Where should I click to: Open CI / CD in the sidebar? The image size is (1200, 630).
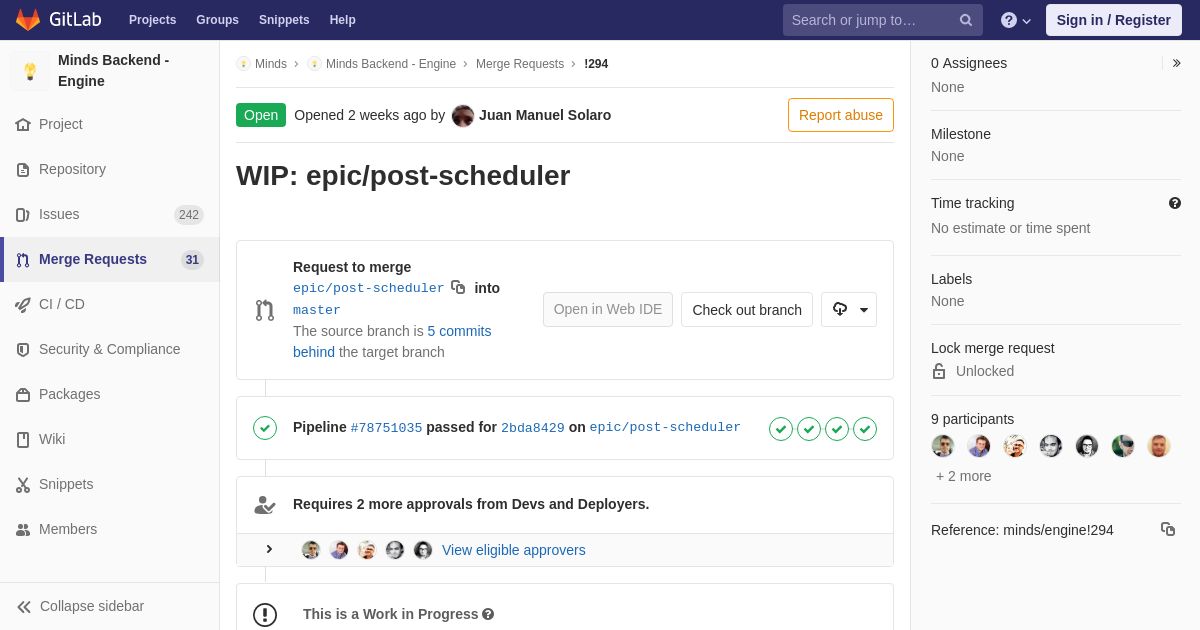tap(110, 304)
